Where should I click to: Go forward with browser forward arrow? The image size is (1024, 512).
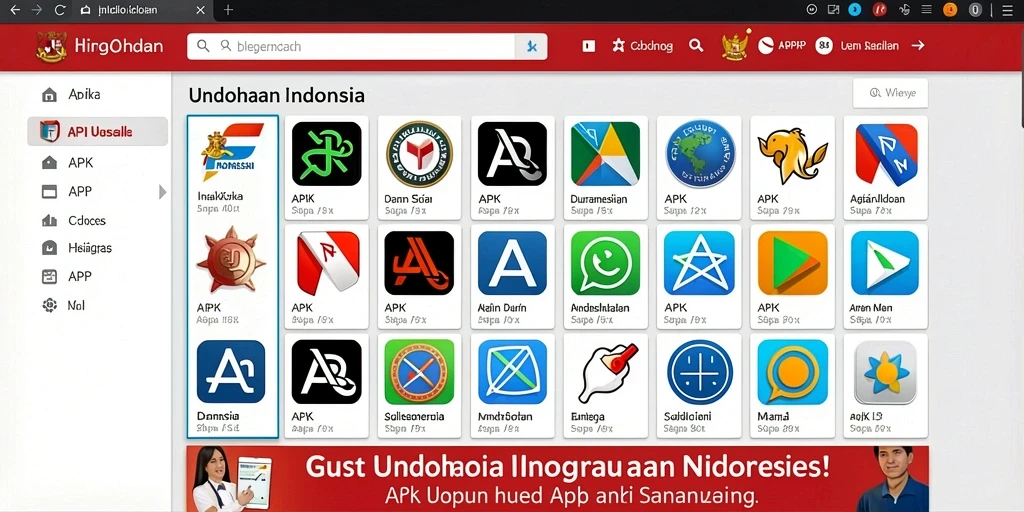click(37, 10)
